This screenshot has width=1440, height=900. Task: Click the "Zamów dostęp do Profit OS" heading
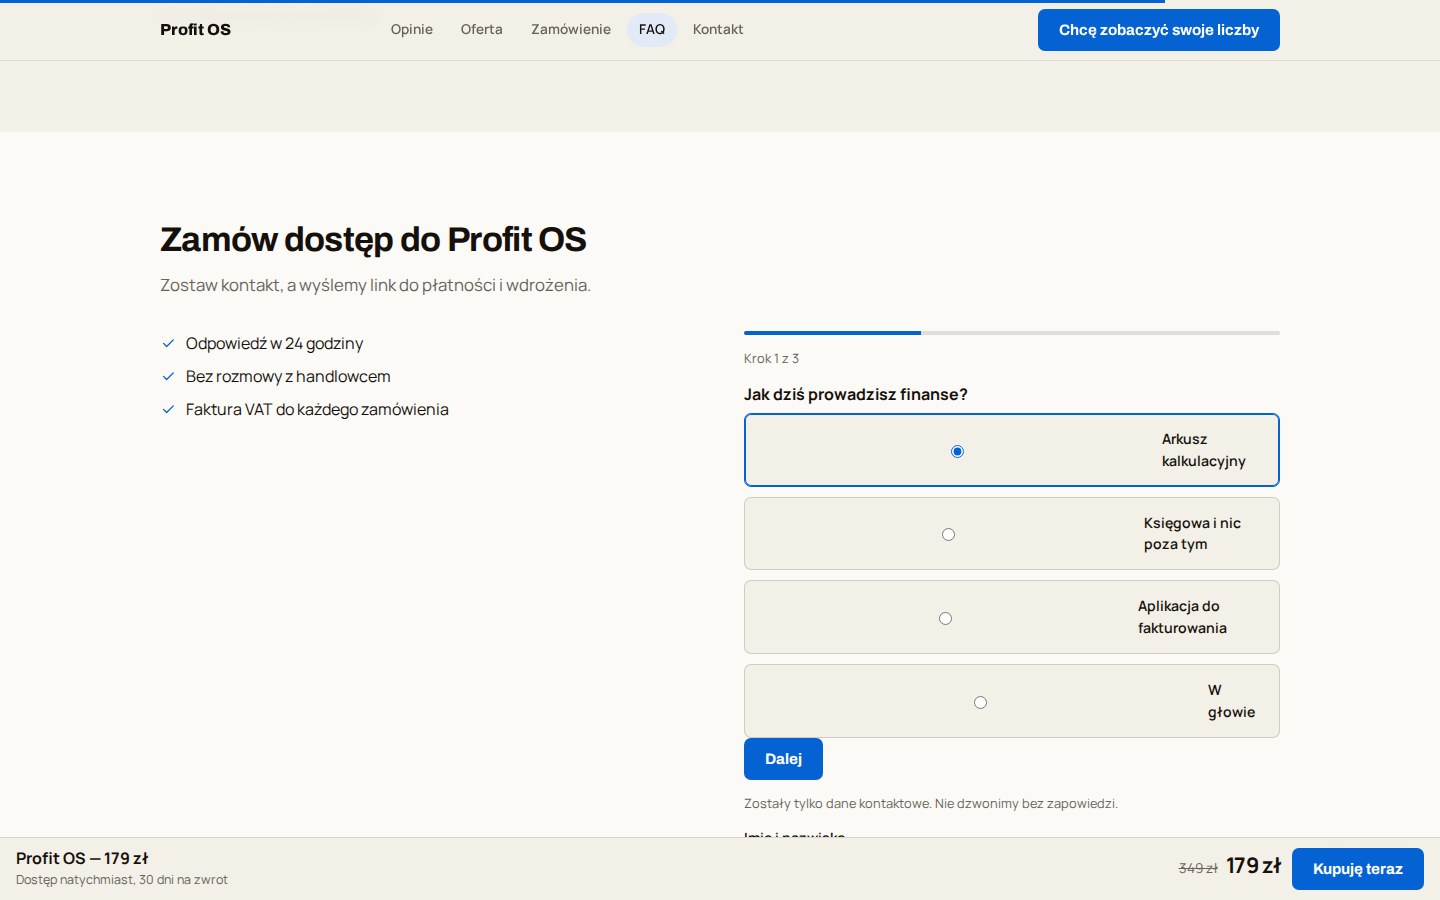click(x=373, y=240)
